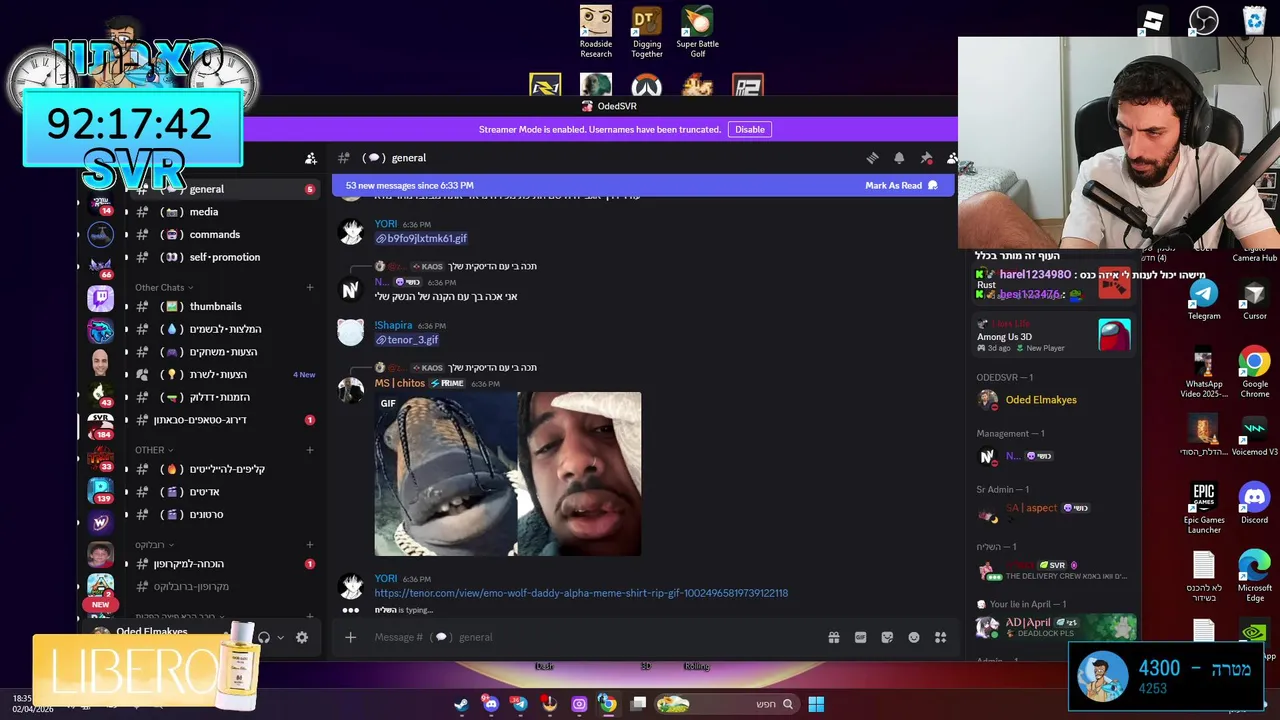
Task: Open Discord desktop shortcut
Action: (1255, 503)
